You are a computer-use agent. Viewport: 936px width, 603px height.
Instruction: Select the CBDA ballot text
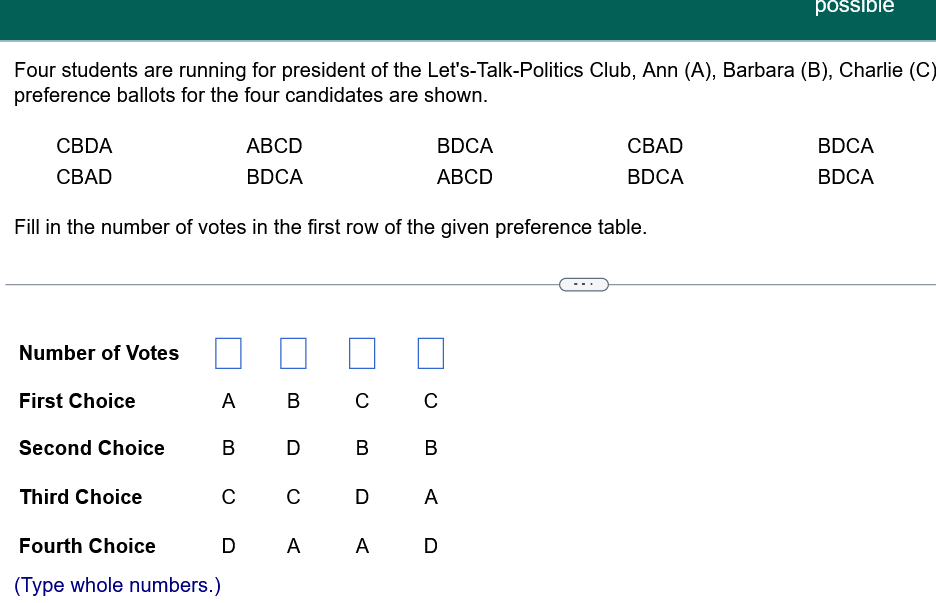[x=84, y=146]
